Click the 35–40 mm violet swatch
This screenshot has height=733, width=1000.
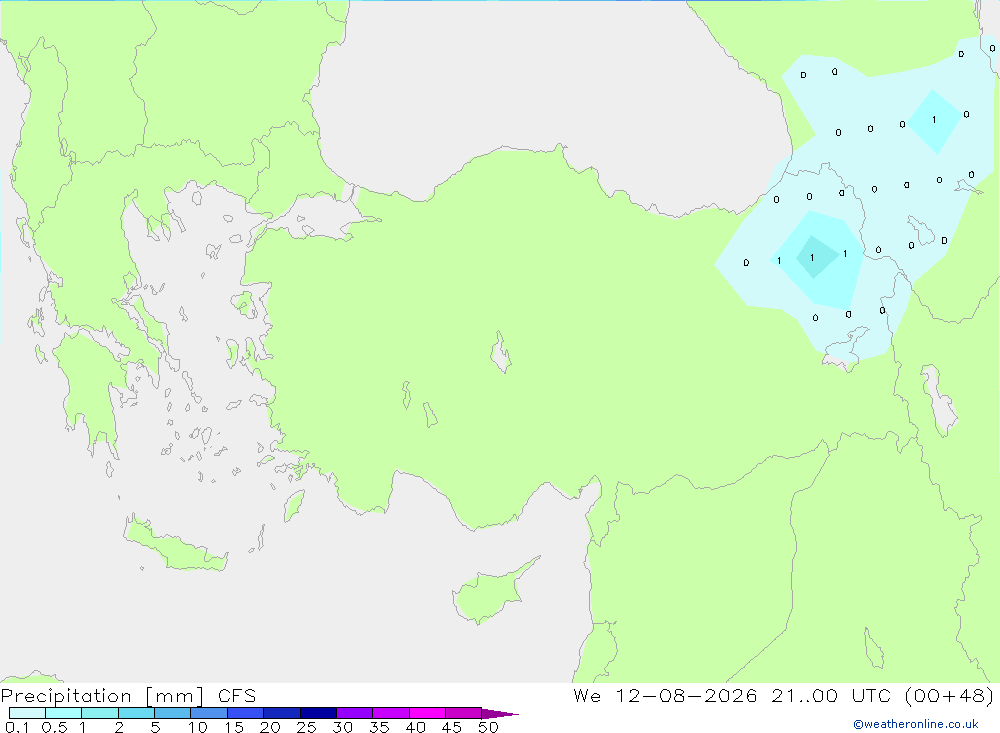(x=390, y=713)
